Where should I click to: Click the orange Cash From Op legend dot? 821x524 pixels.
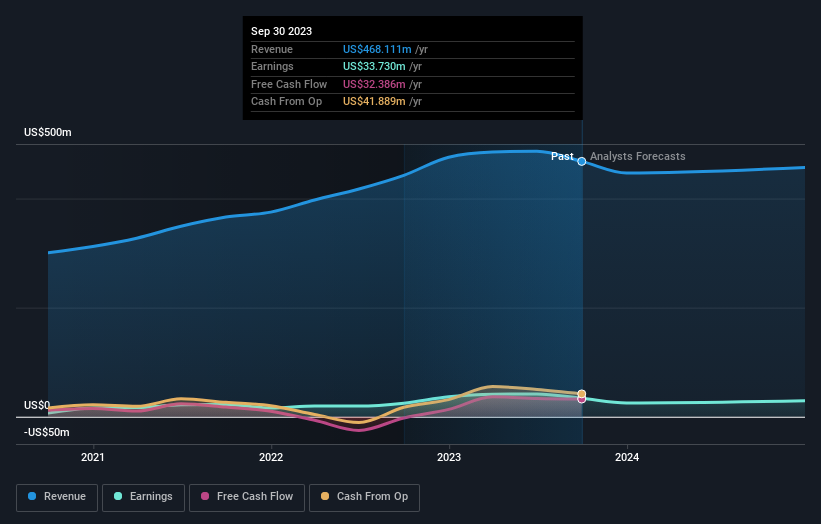point(325,496)
